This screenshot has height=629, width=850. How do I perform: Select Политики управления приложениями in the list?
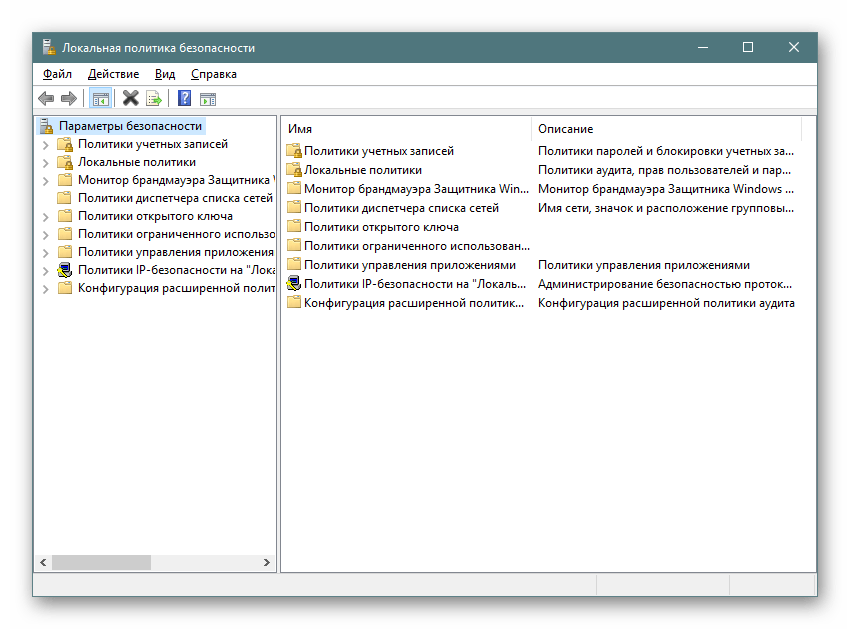pyautogui.click(x=409, y=265)
